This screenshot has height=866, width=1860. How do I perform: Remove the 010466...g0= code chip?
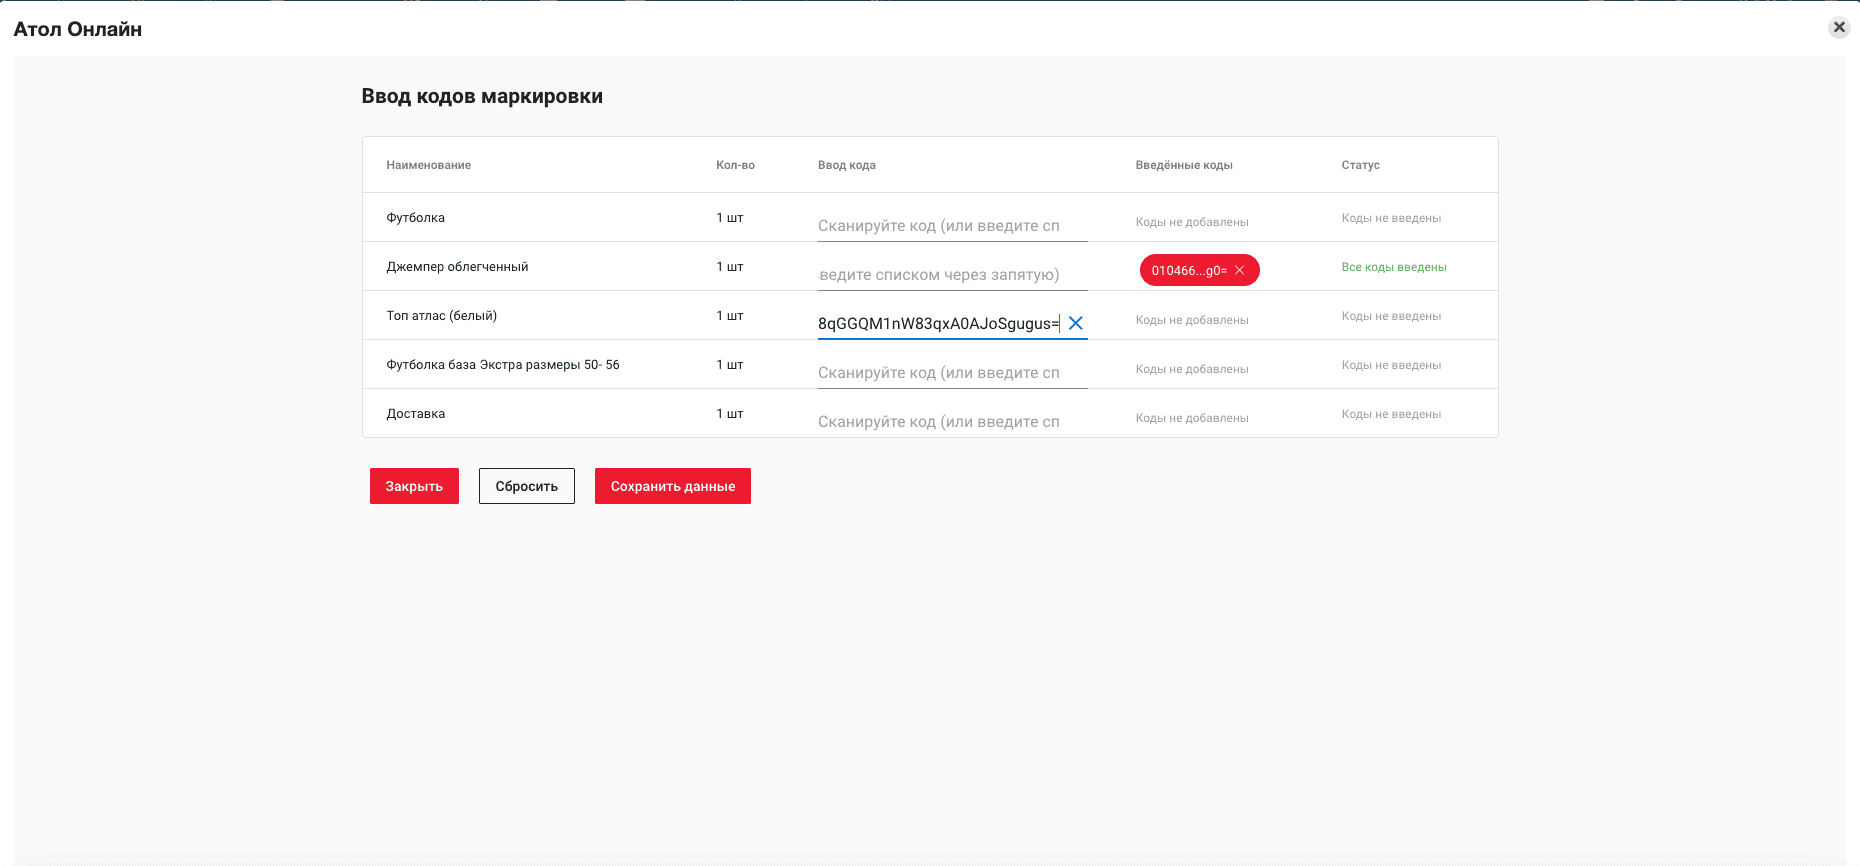(1239, 270)
